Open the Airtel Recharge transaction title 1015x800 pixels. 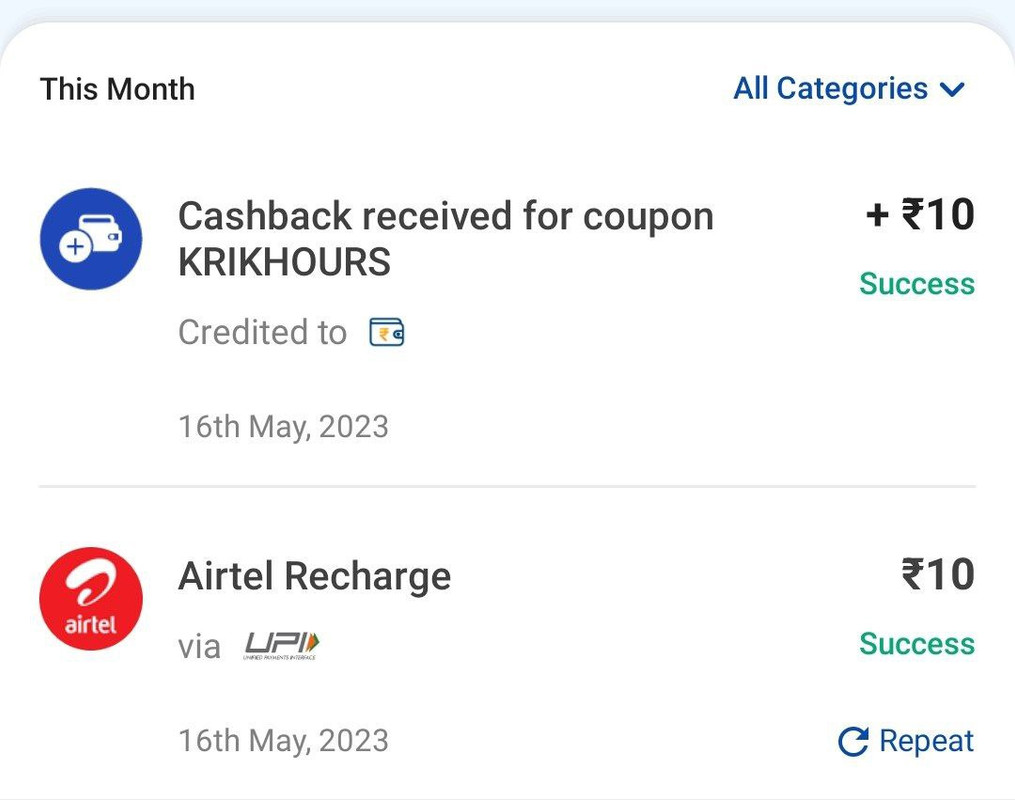point(315,576)
